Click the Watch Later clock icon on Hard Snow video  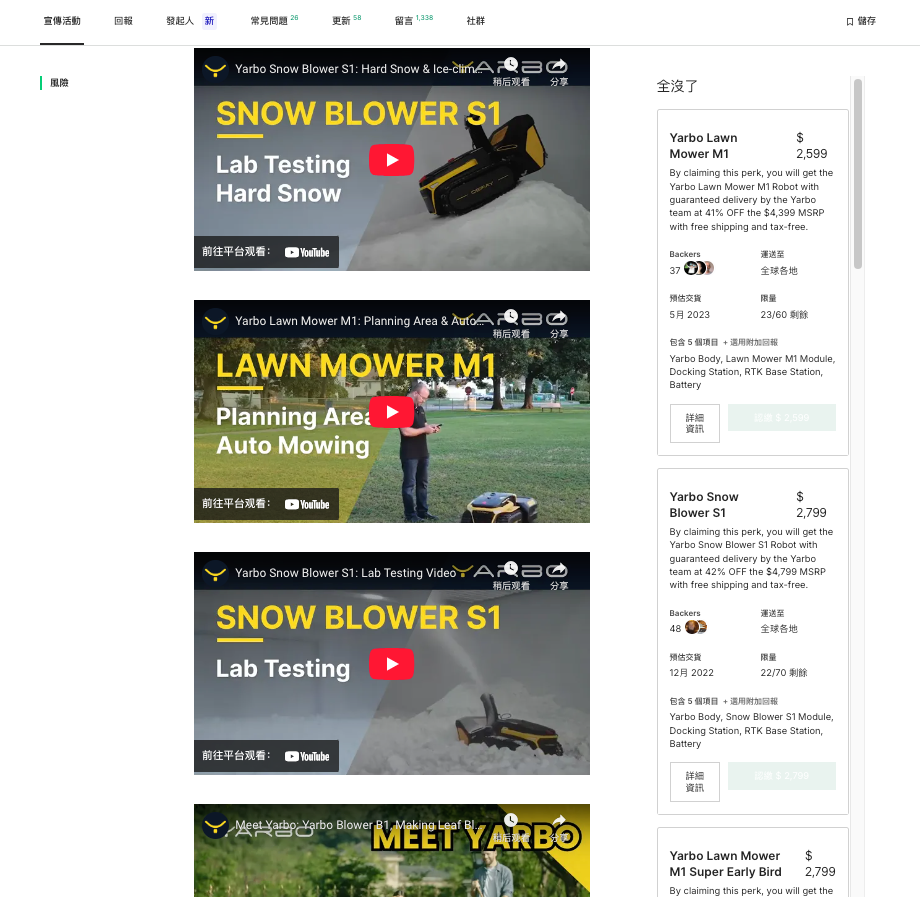coord(511,65)
